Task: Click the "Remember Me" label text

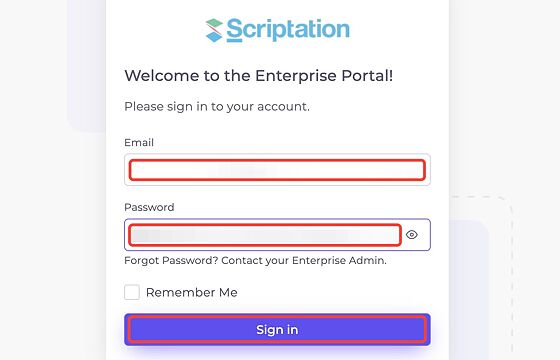Action: [192, 292]
